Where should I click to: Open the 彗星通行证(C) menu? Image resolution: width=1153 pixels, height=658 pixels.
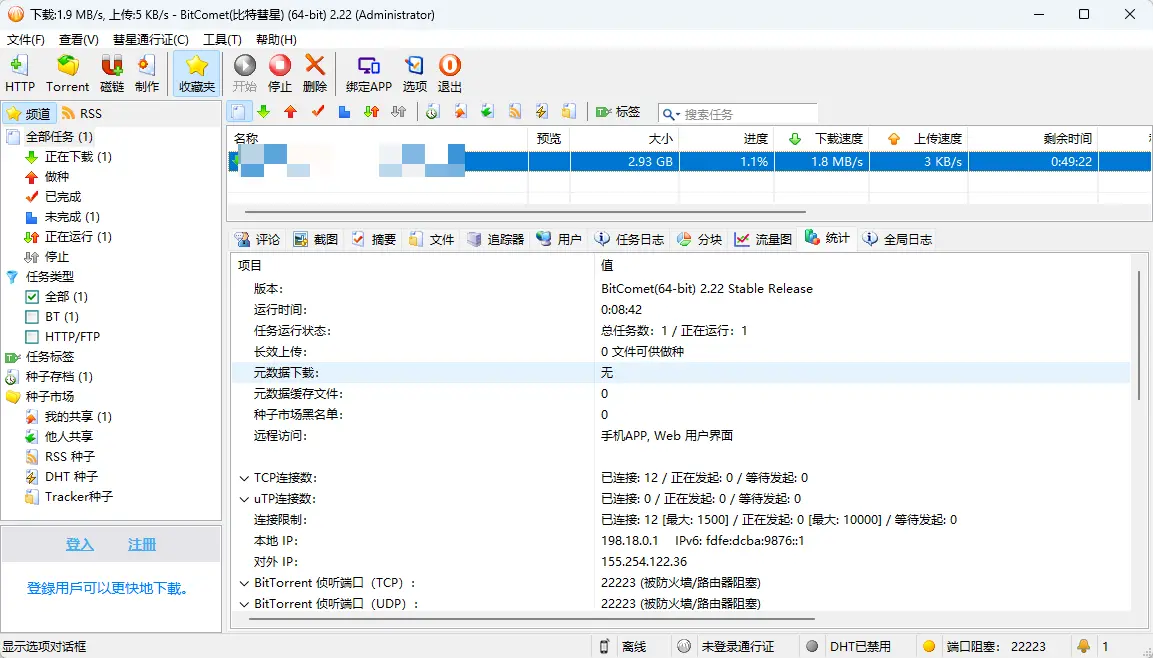[x=150, y=40]
